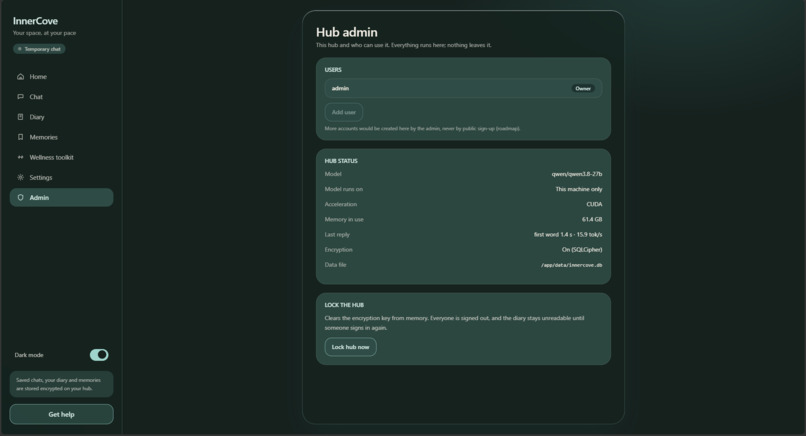Click Lock hub now button
The width and height of the screenshot is (806, 436).
coord(350,347)
